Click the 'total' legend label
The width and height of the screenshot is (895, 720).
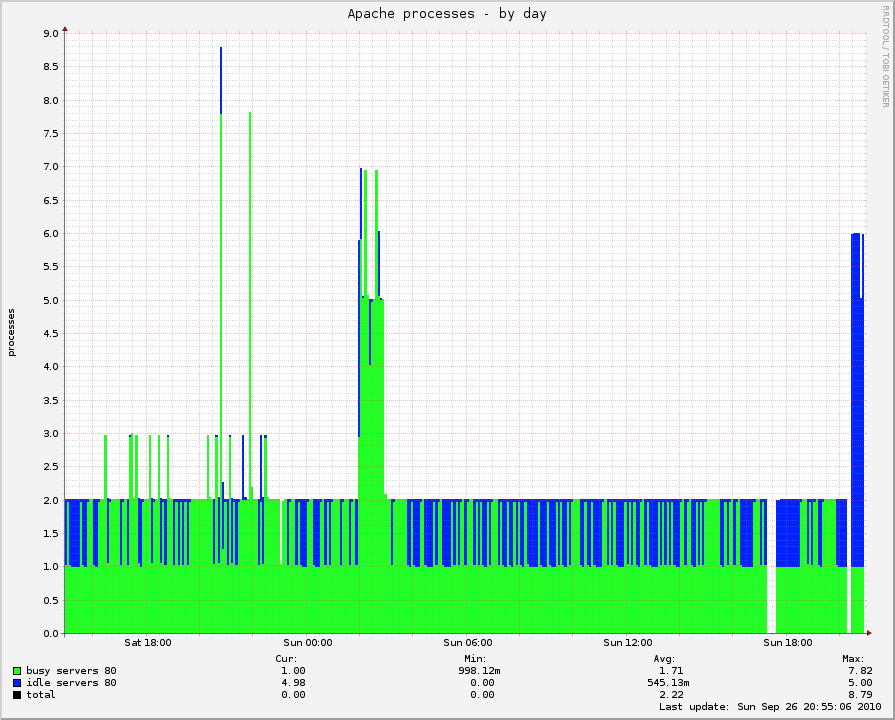coord(41,695)
